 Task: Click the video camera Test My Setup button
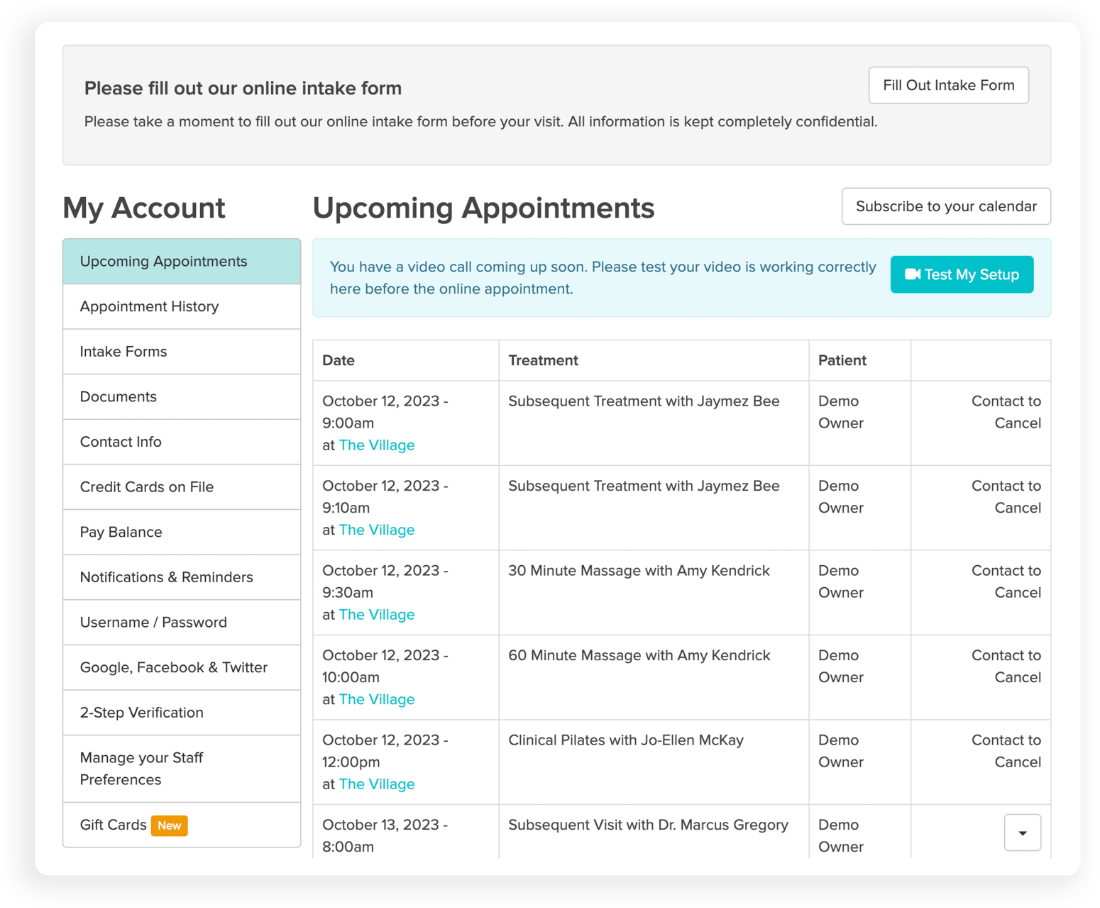[x=961, y=275]
